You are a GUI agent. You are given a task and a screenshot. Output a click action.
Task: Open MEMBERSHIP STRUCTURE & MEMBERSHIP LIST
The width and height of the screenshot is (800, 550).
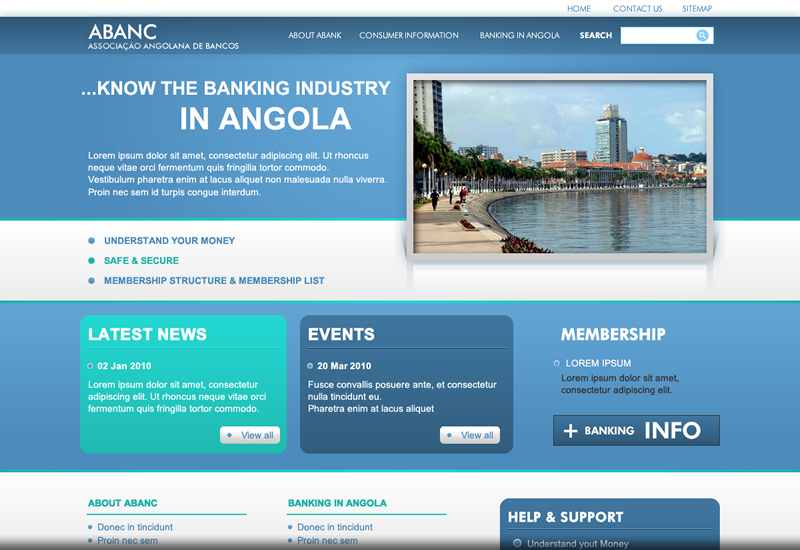pyautogui.click(x=214, y=281)
